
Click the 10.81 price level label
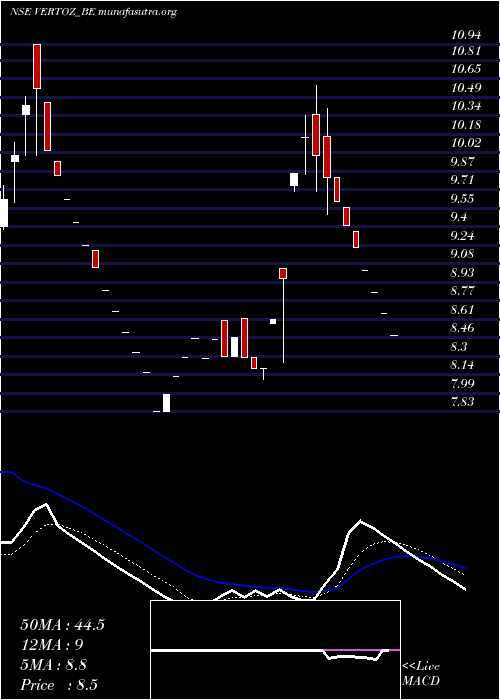pos(467,51)
